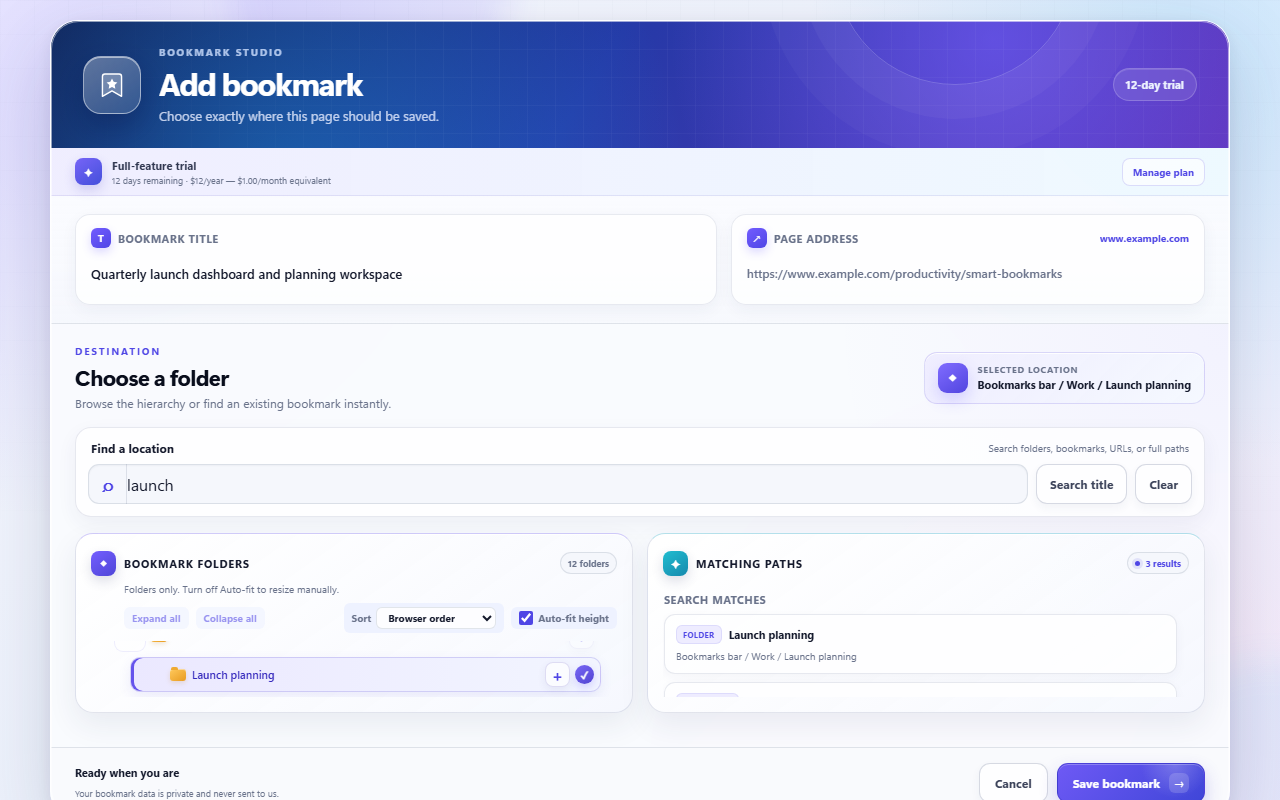Image resolution: width=1280 pixels, height=800 pixels.
Task: Click the Bookmark Folders panel icon
Action: 103,564
